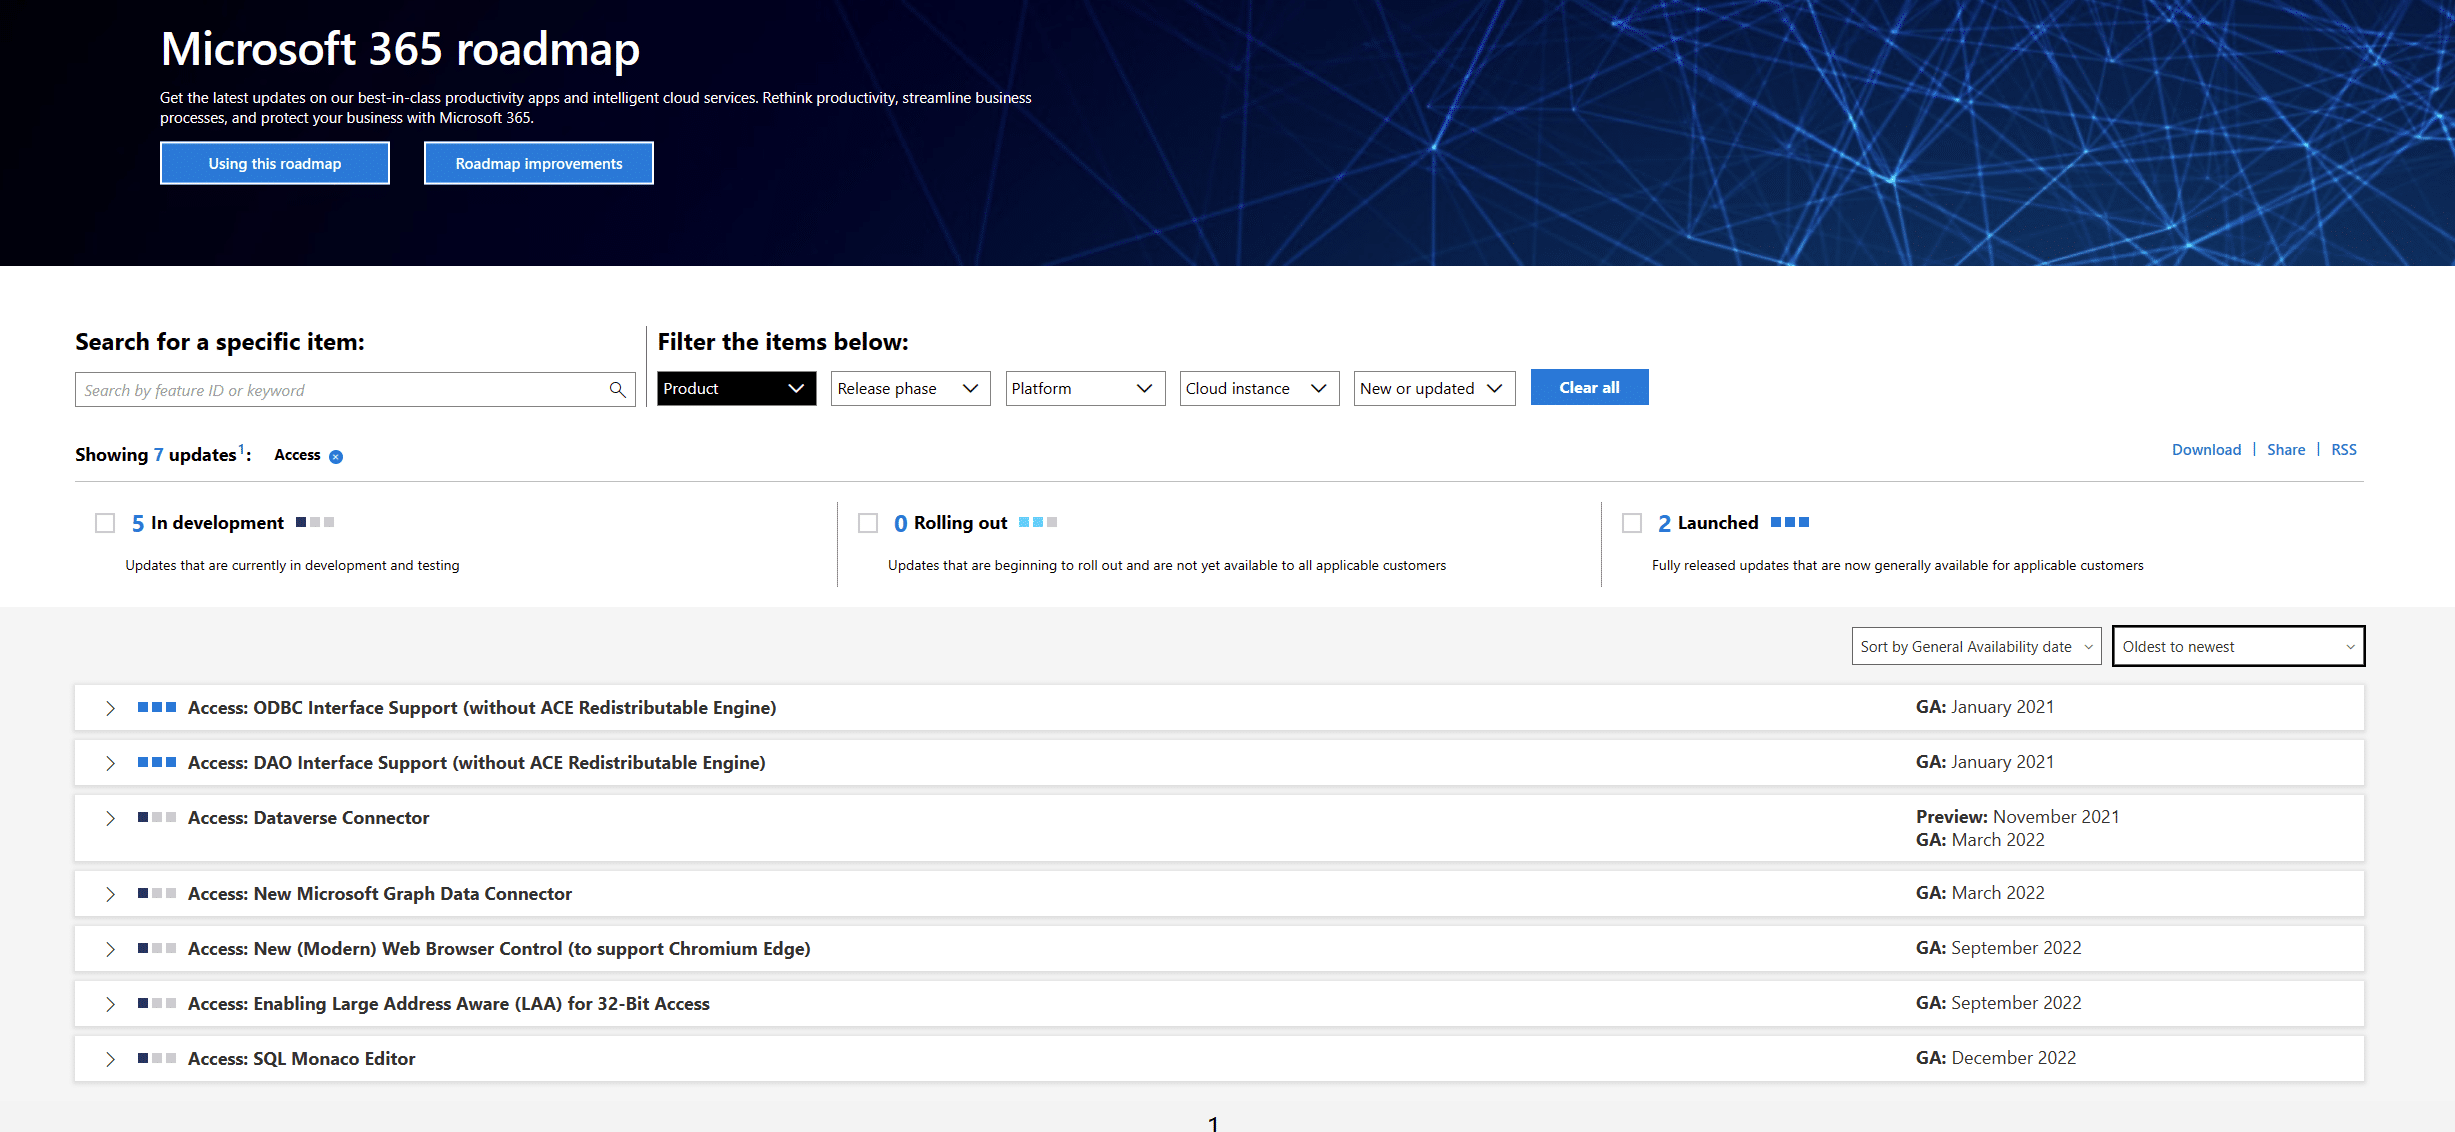
Task: Click Access: ODBC Interface Support title
Action: pyautogui.click(x=482, y=707)
